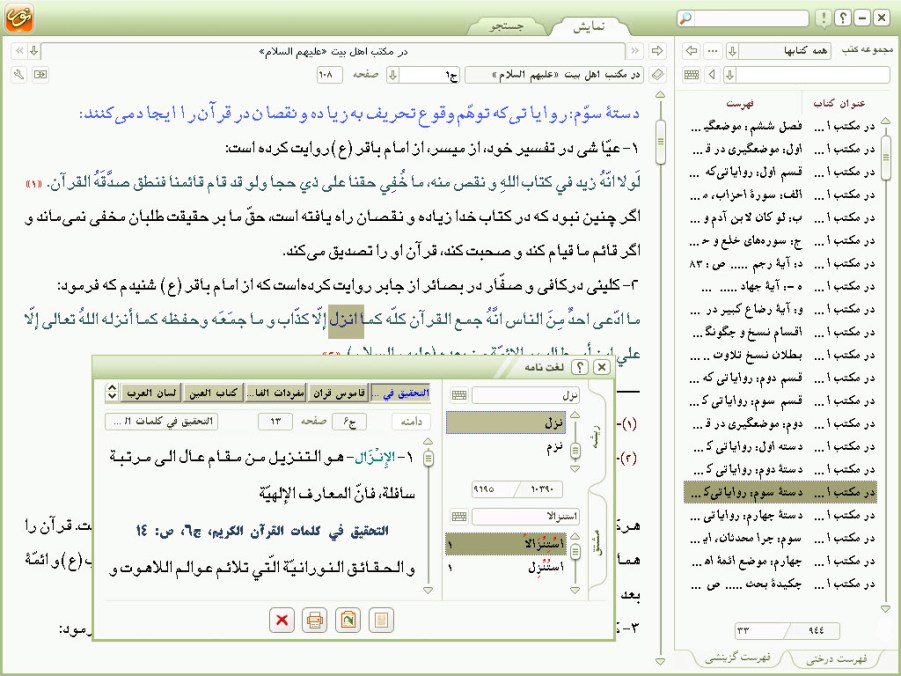Viewport: 901px width, 676px height.
Task: Click the right arrow button beside book title bar
Action: pos(657,51)
